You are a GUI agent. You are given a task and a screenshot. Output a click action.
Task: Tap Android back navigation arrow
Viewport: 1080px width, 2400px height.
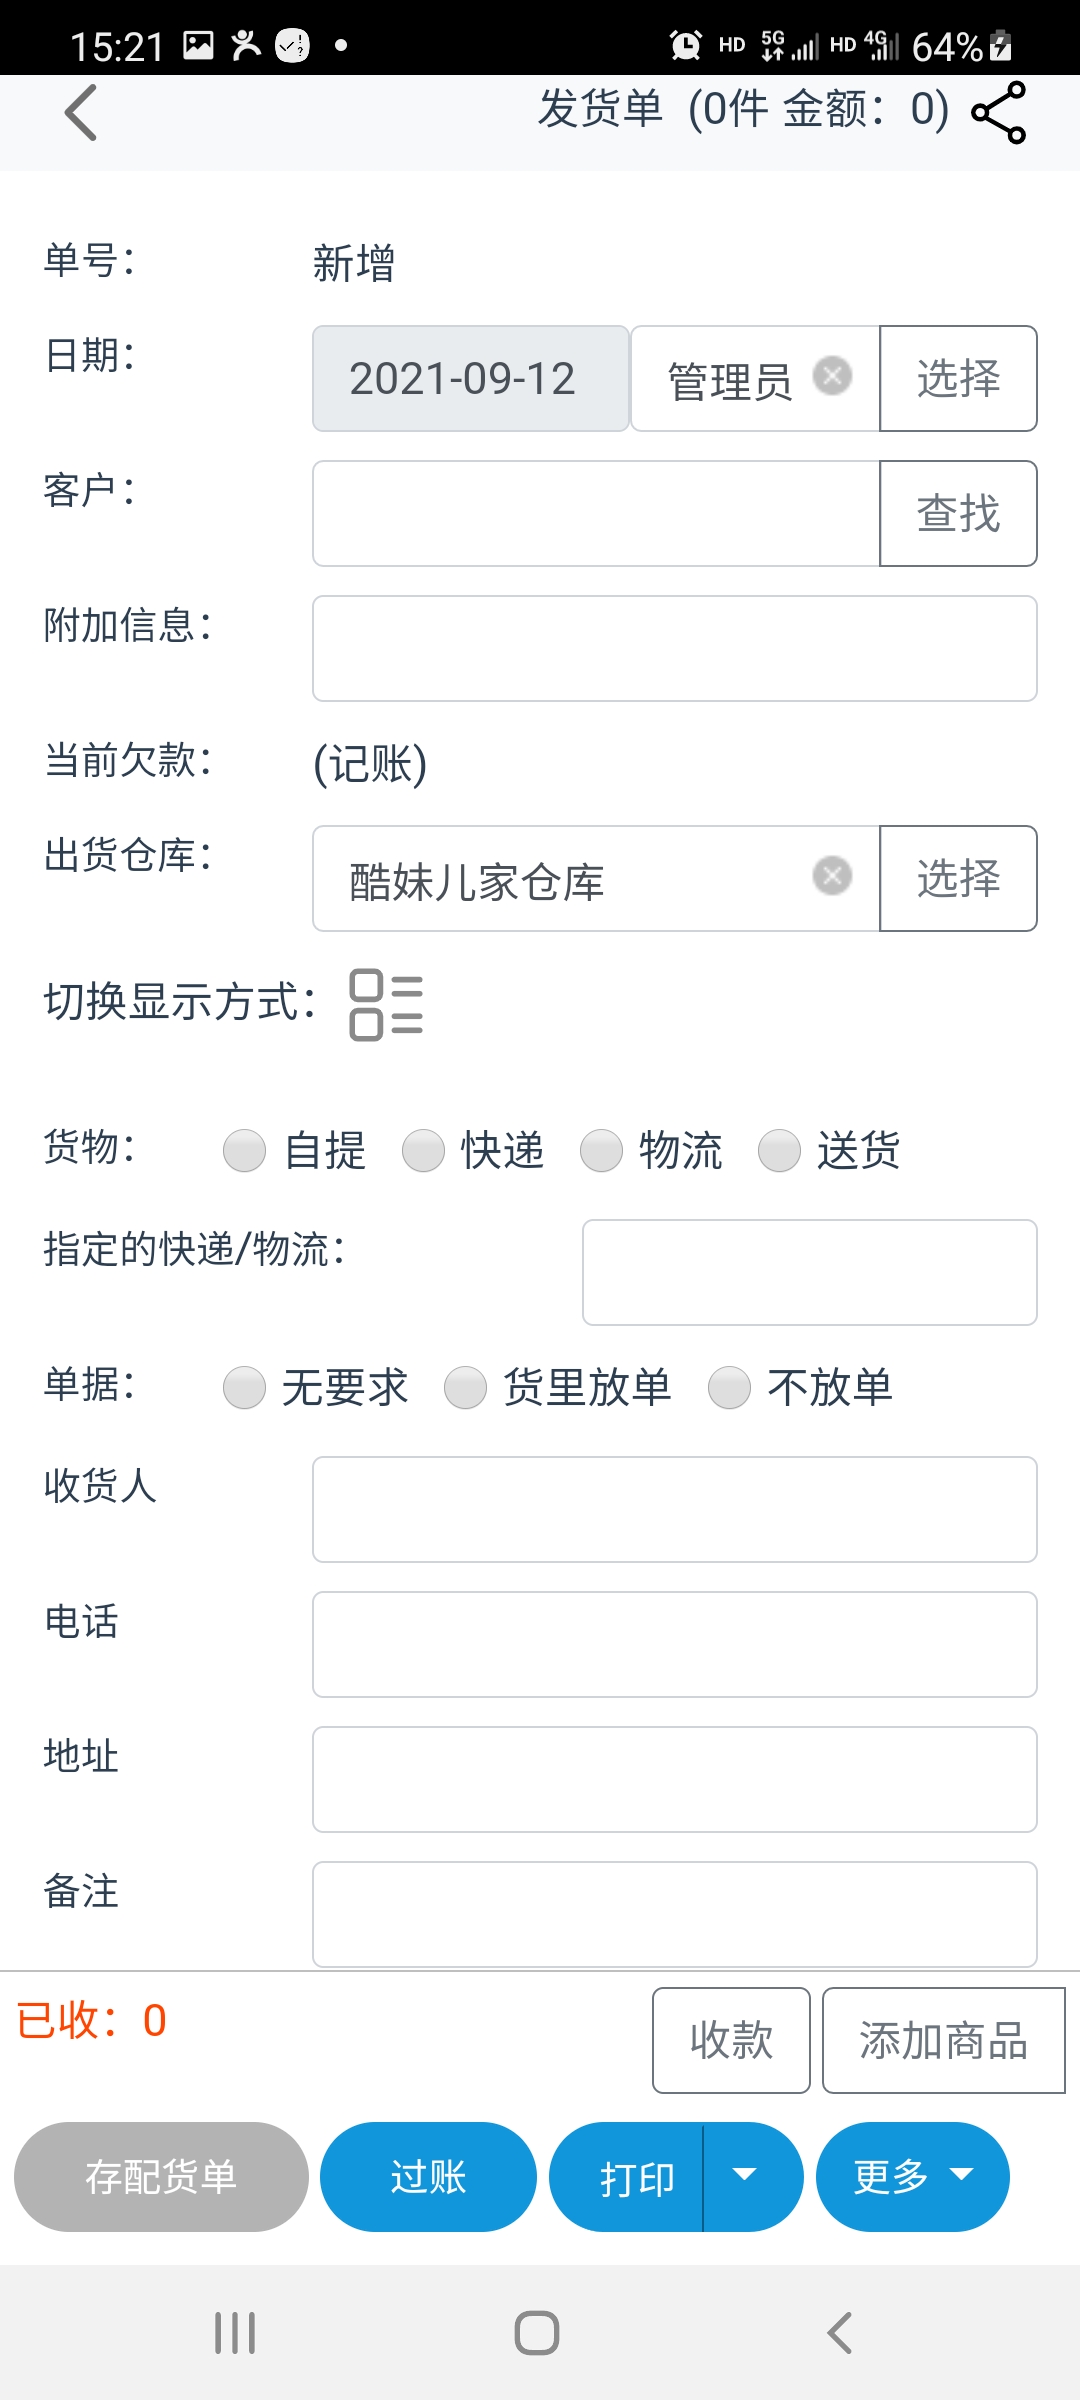click(840, 2332)
